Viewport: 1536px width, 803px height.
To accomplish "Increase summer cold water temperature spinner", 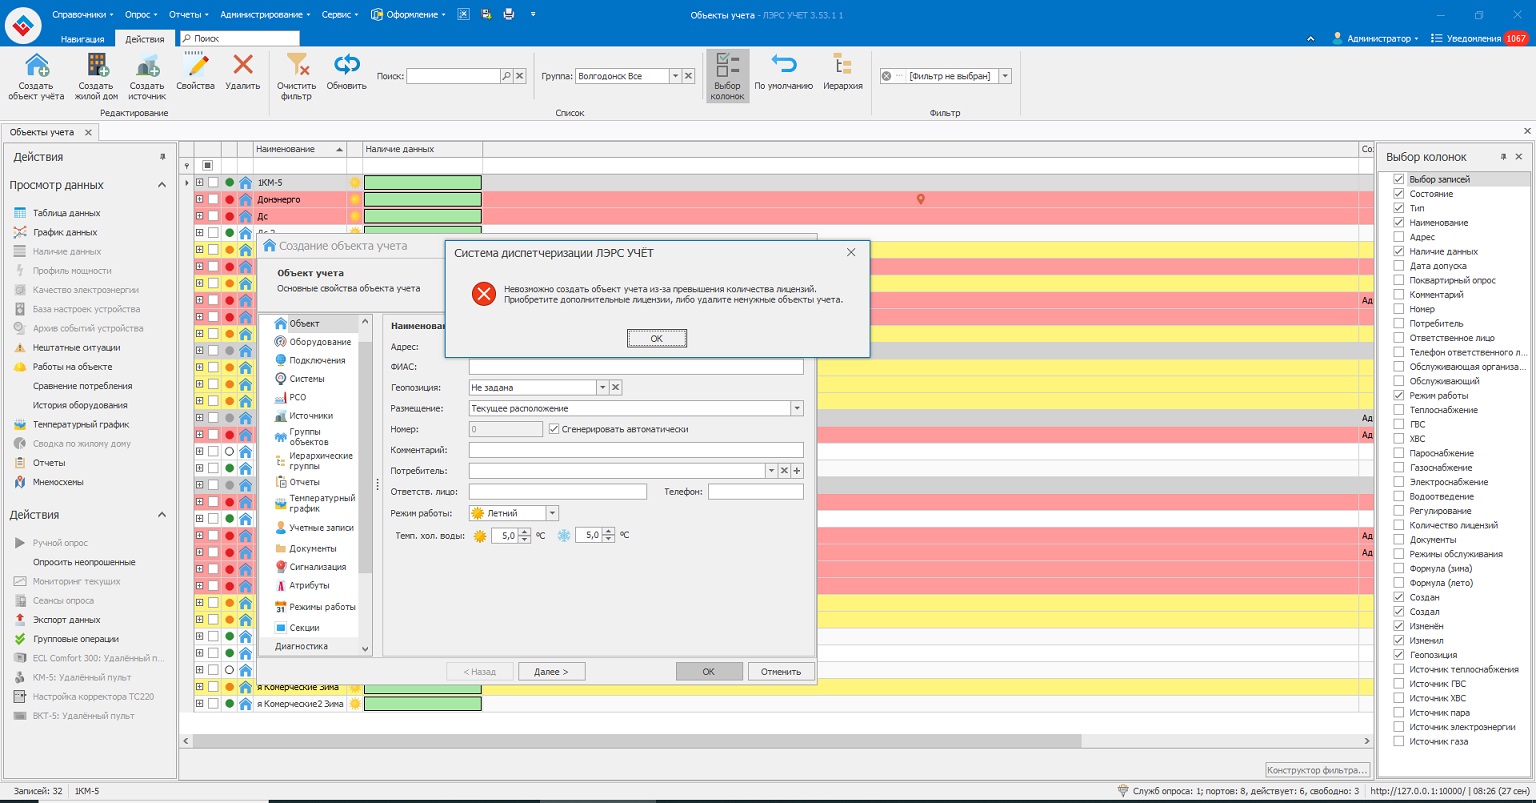I will (x=524, y=532).
